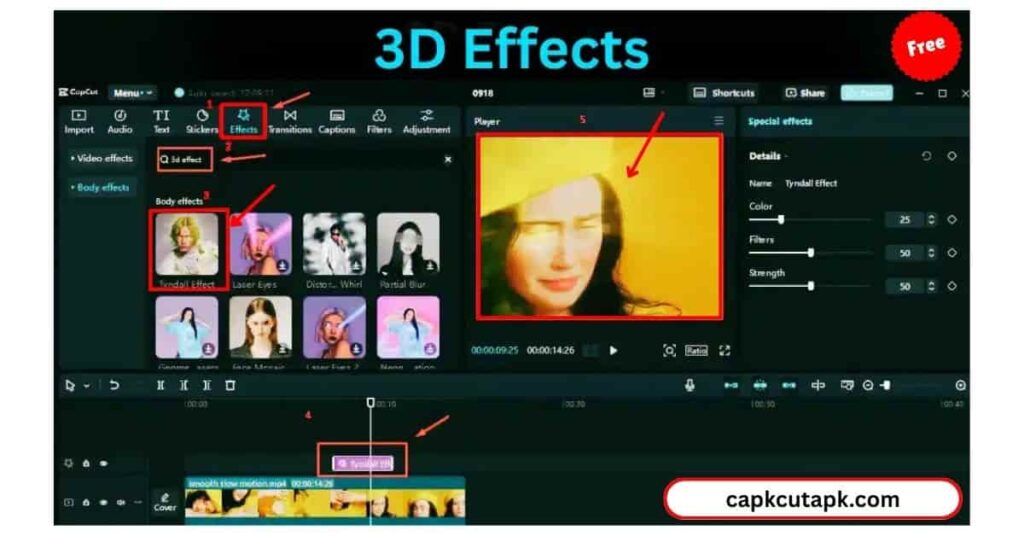Image resolution: width=1024 pixels, height=536 pixels.
Task: Open the Stickers tab
Action: point(202,122)
